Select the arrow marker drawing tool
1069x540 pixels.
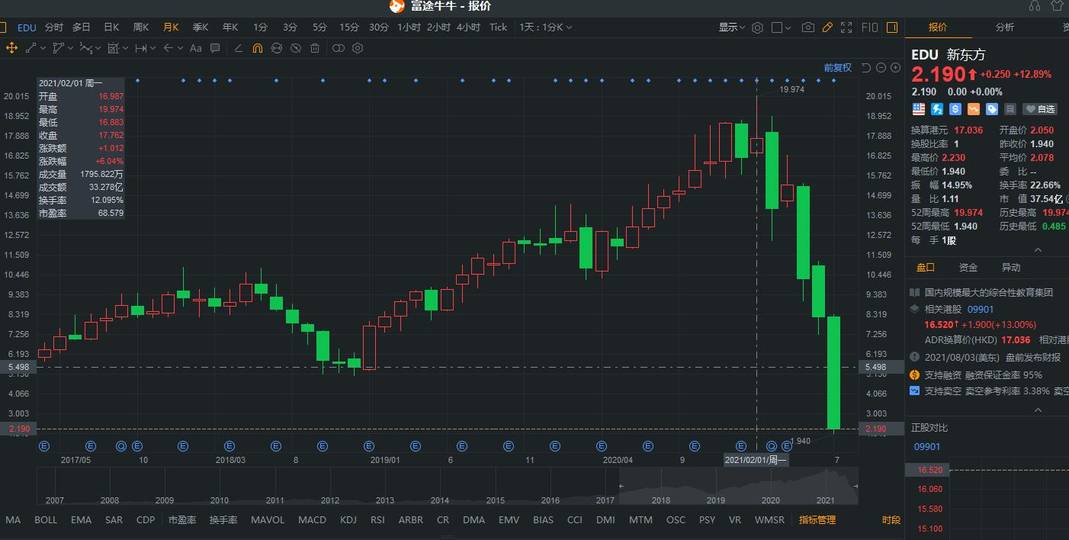(168, 48)
